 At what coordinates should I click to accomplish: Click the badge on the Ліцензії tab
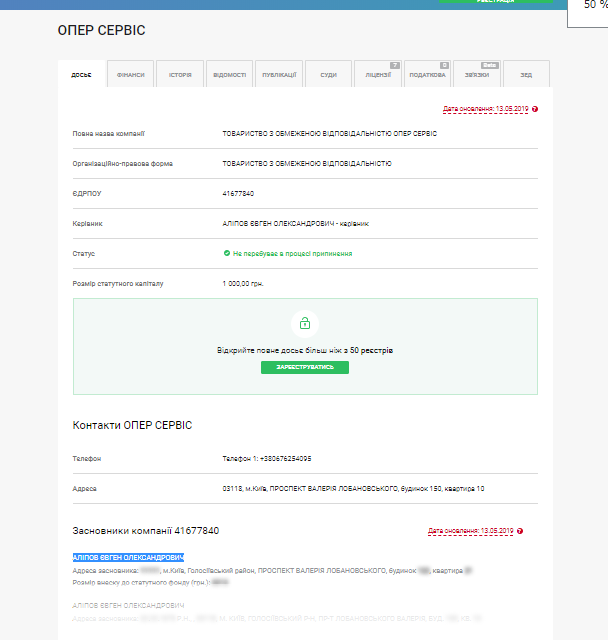395,65
